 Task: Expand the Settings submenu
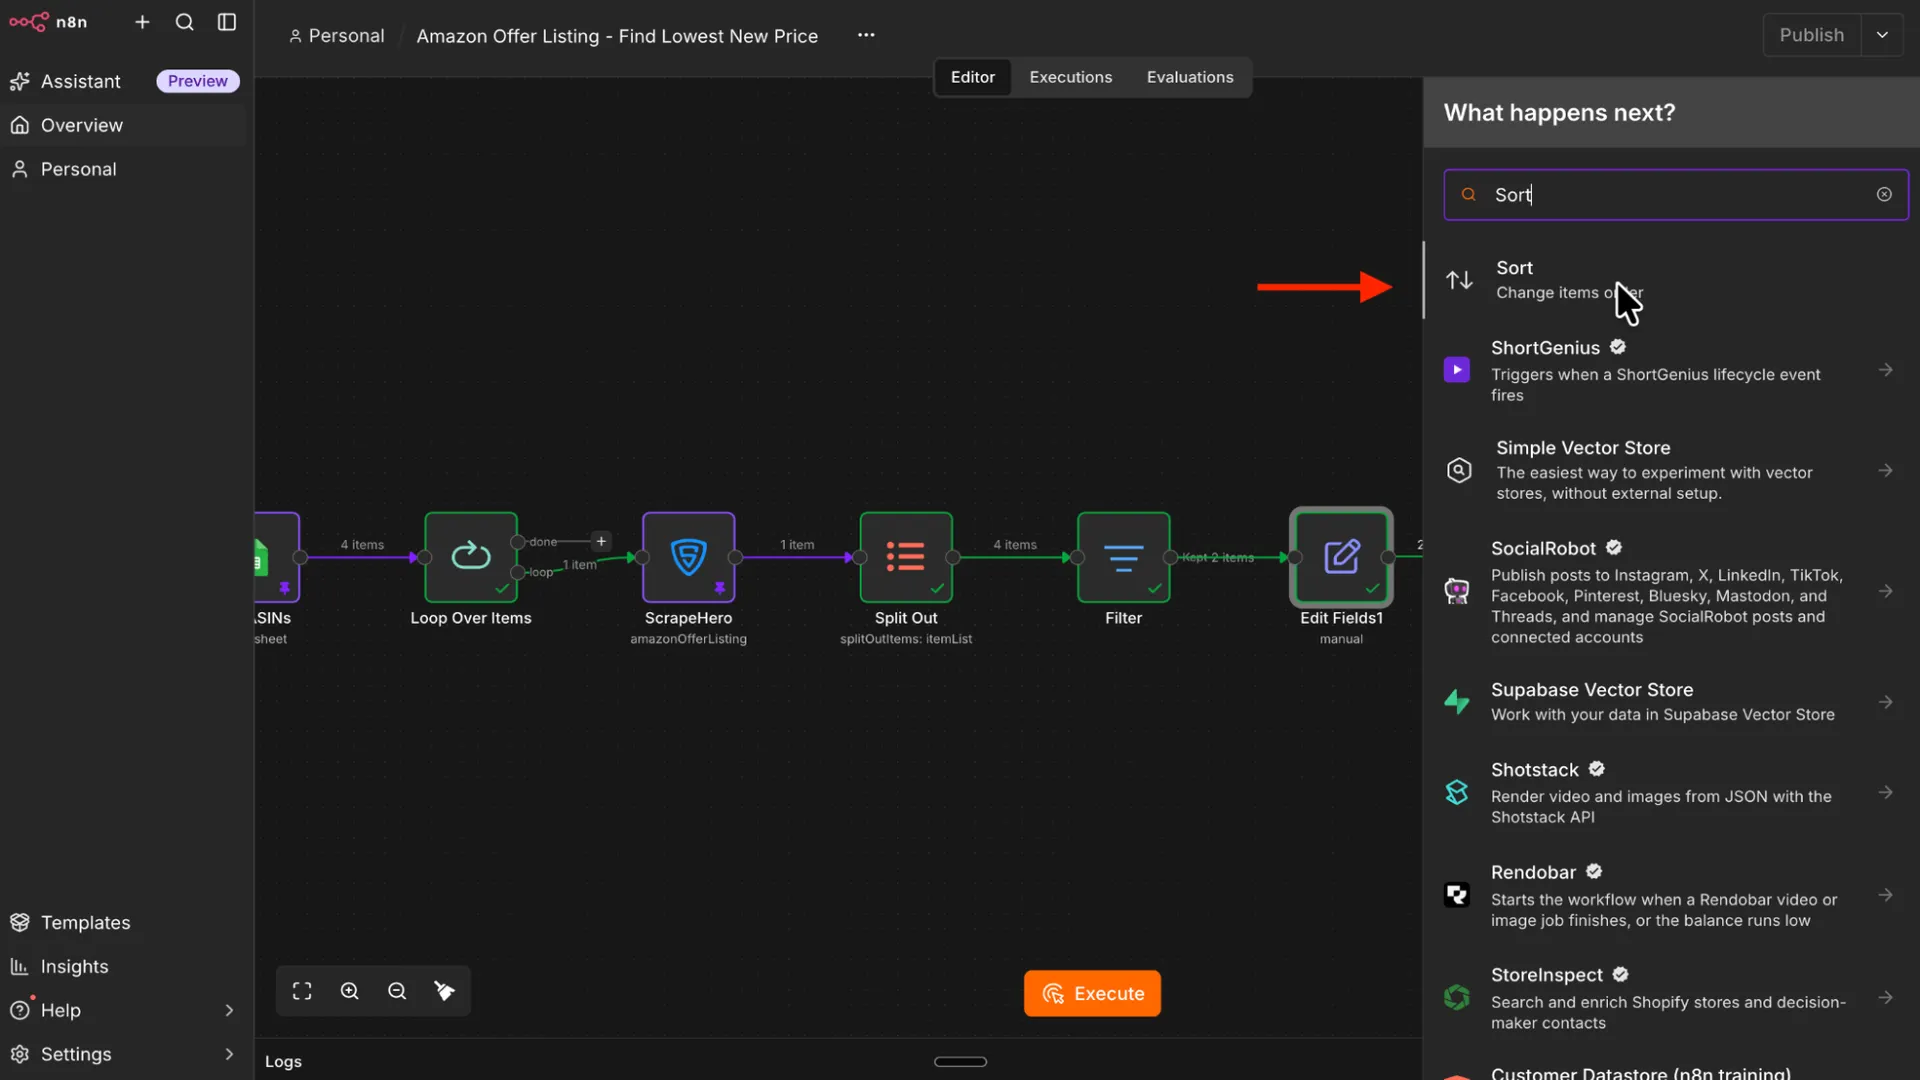click(x=229, y=1054)
